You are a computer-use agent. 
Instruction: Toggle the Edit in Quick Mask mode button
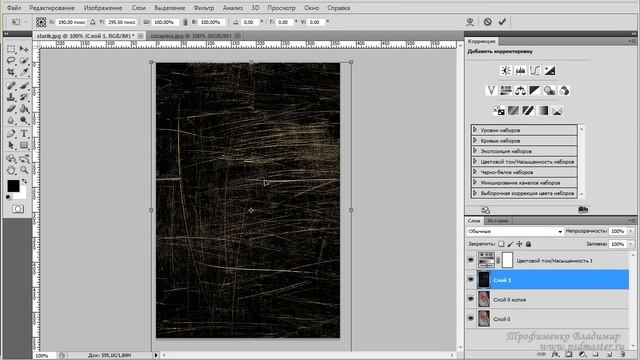(x=18, y=209)
